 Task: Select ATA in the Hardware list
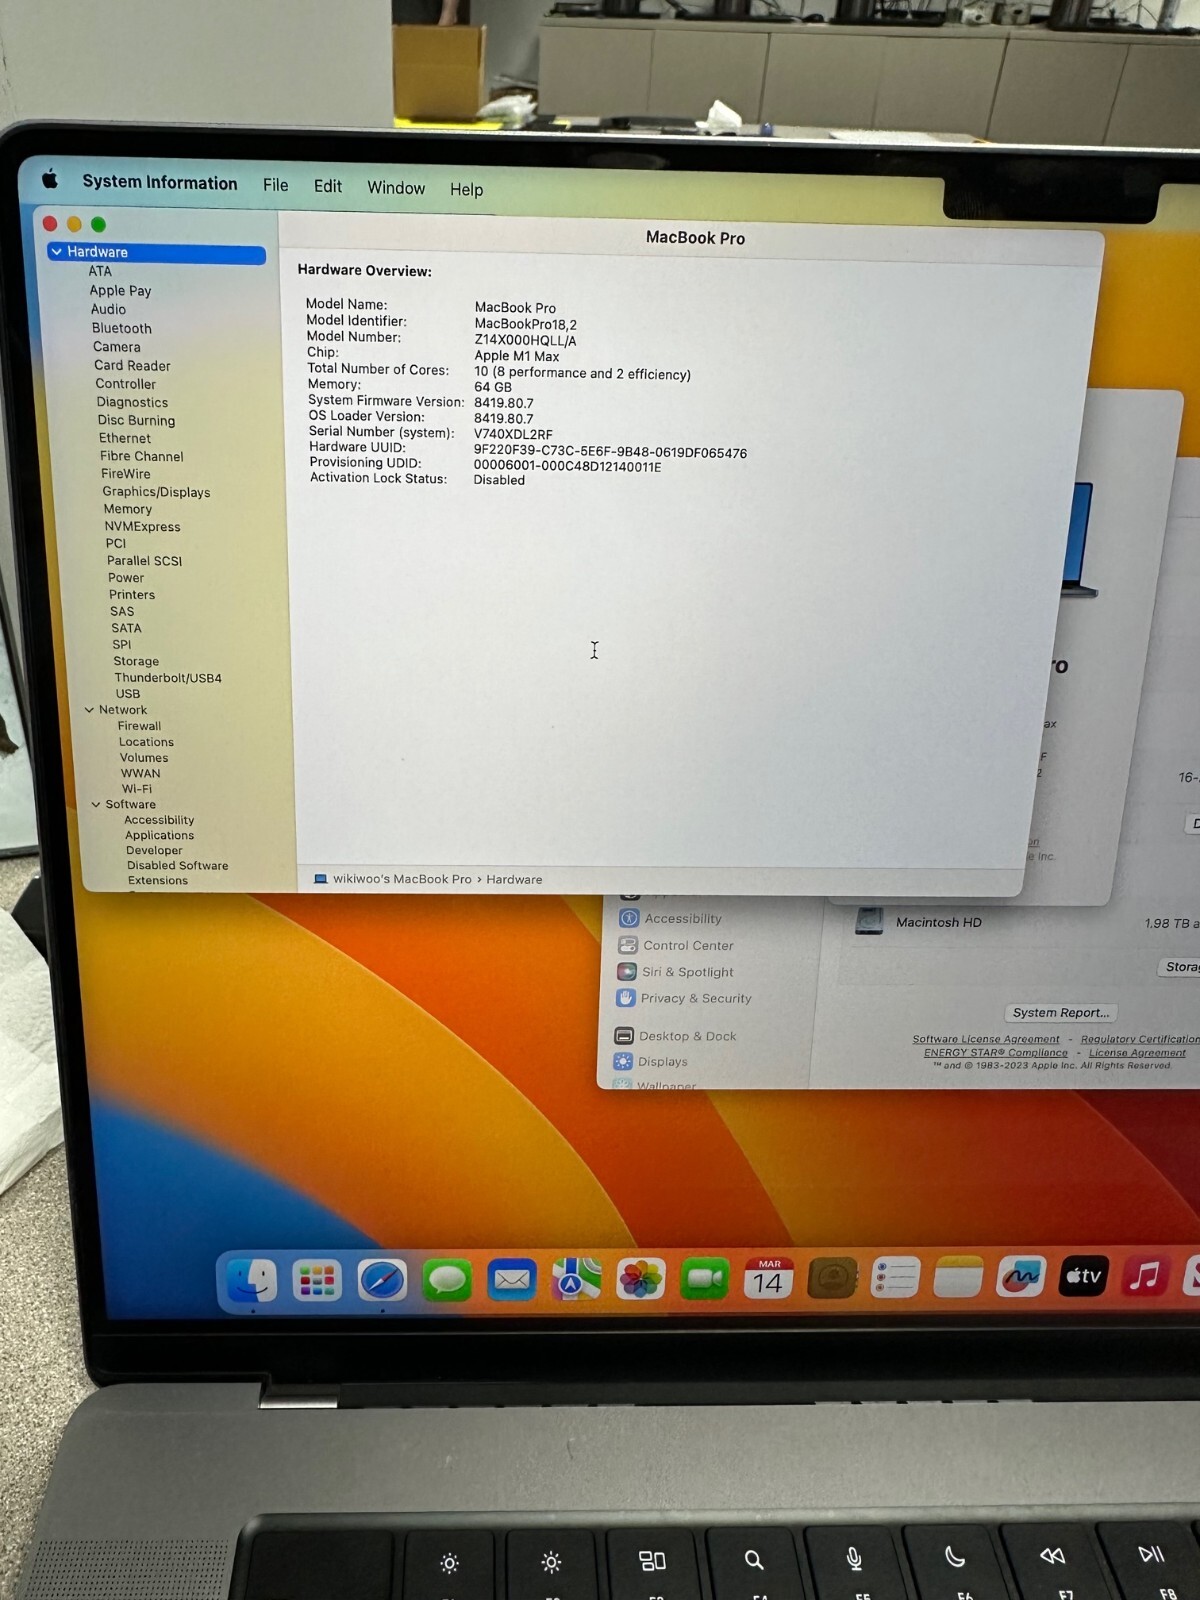click(x=100, y=271)
